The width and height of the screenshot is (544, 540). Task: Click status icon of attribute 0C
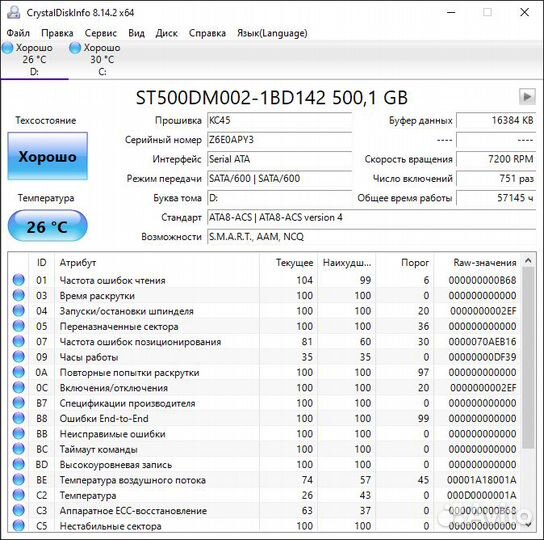click(x=19, y=387)
